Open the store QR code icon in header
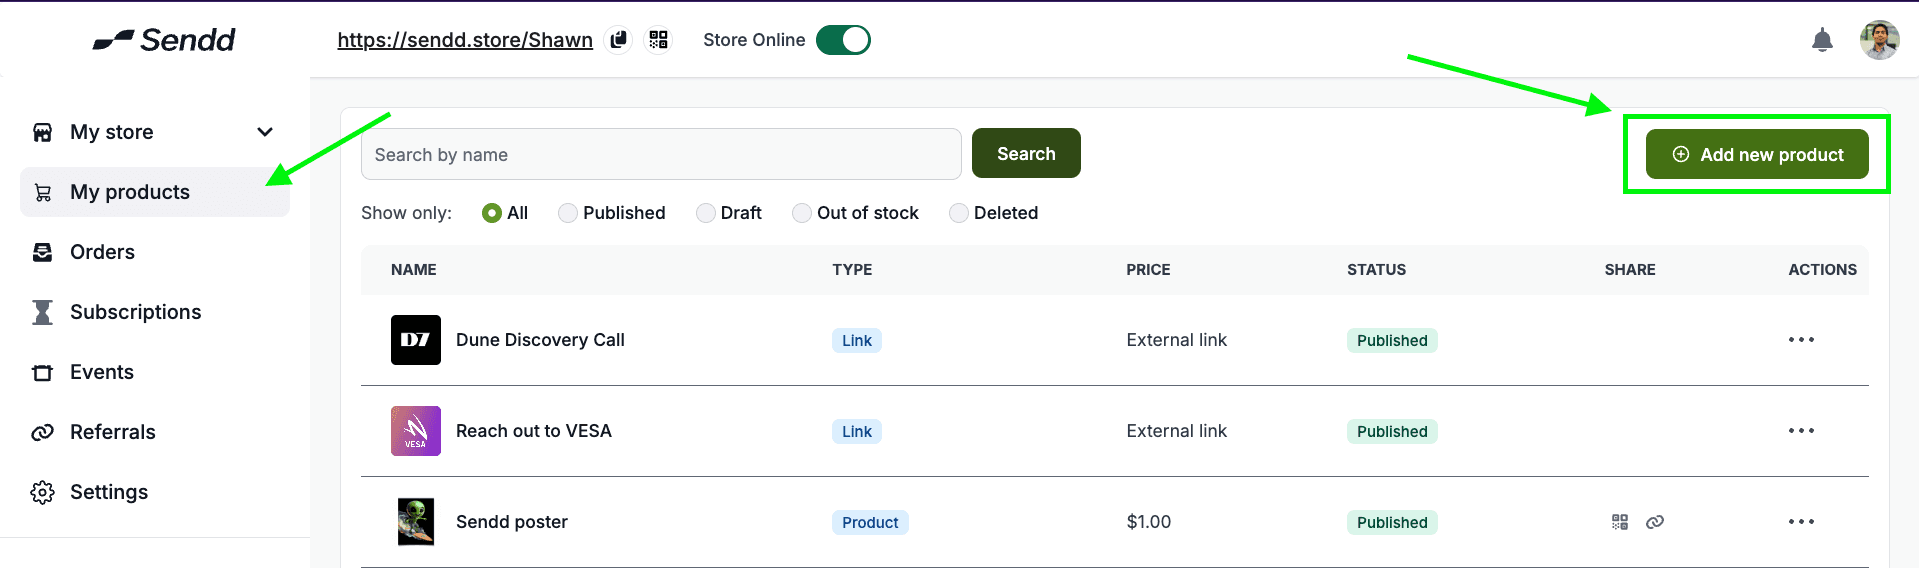1919x568 pixels. pos(658,40)
